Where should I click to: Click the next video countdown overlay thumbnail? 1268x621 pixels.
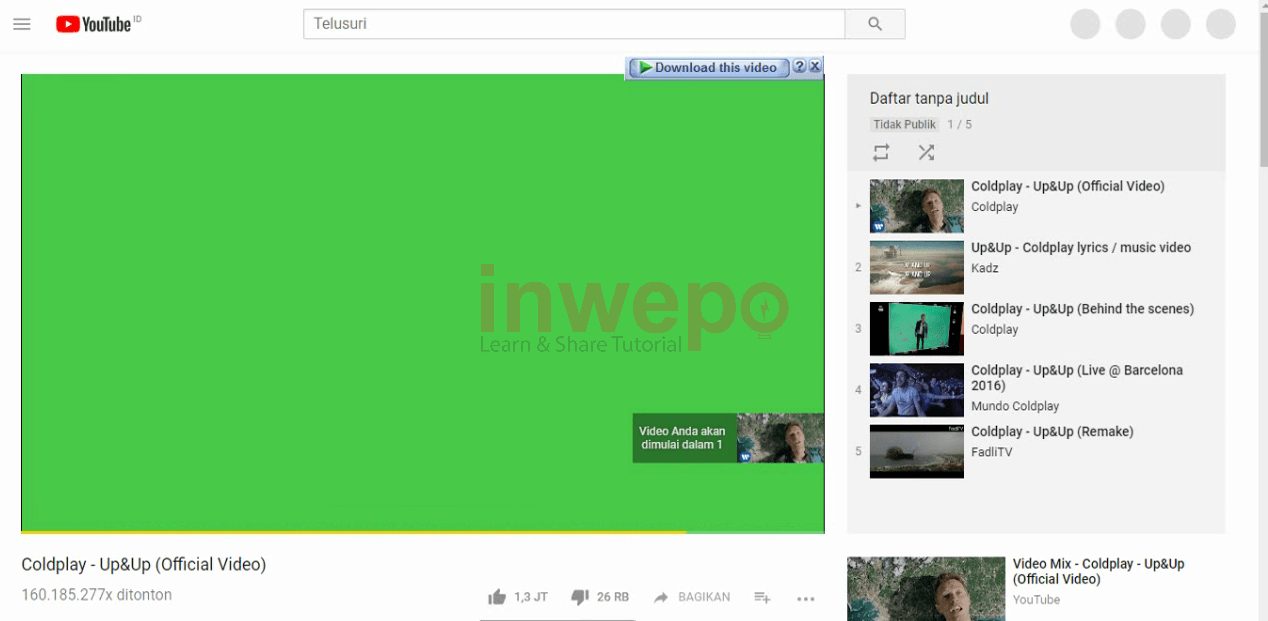pos(780,438)
